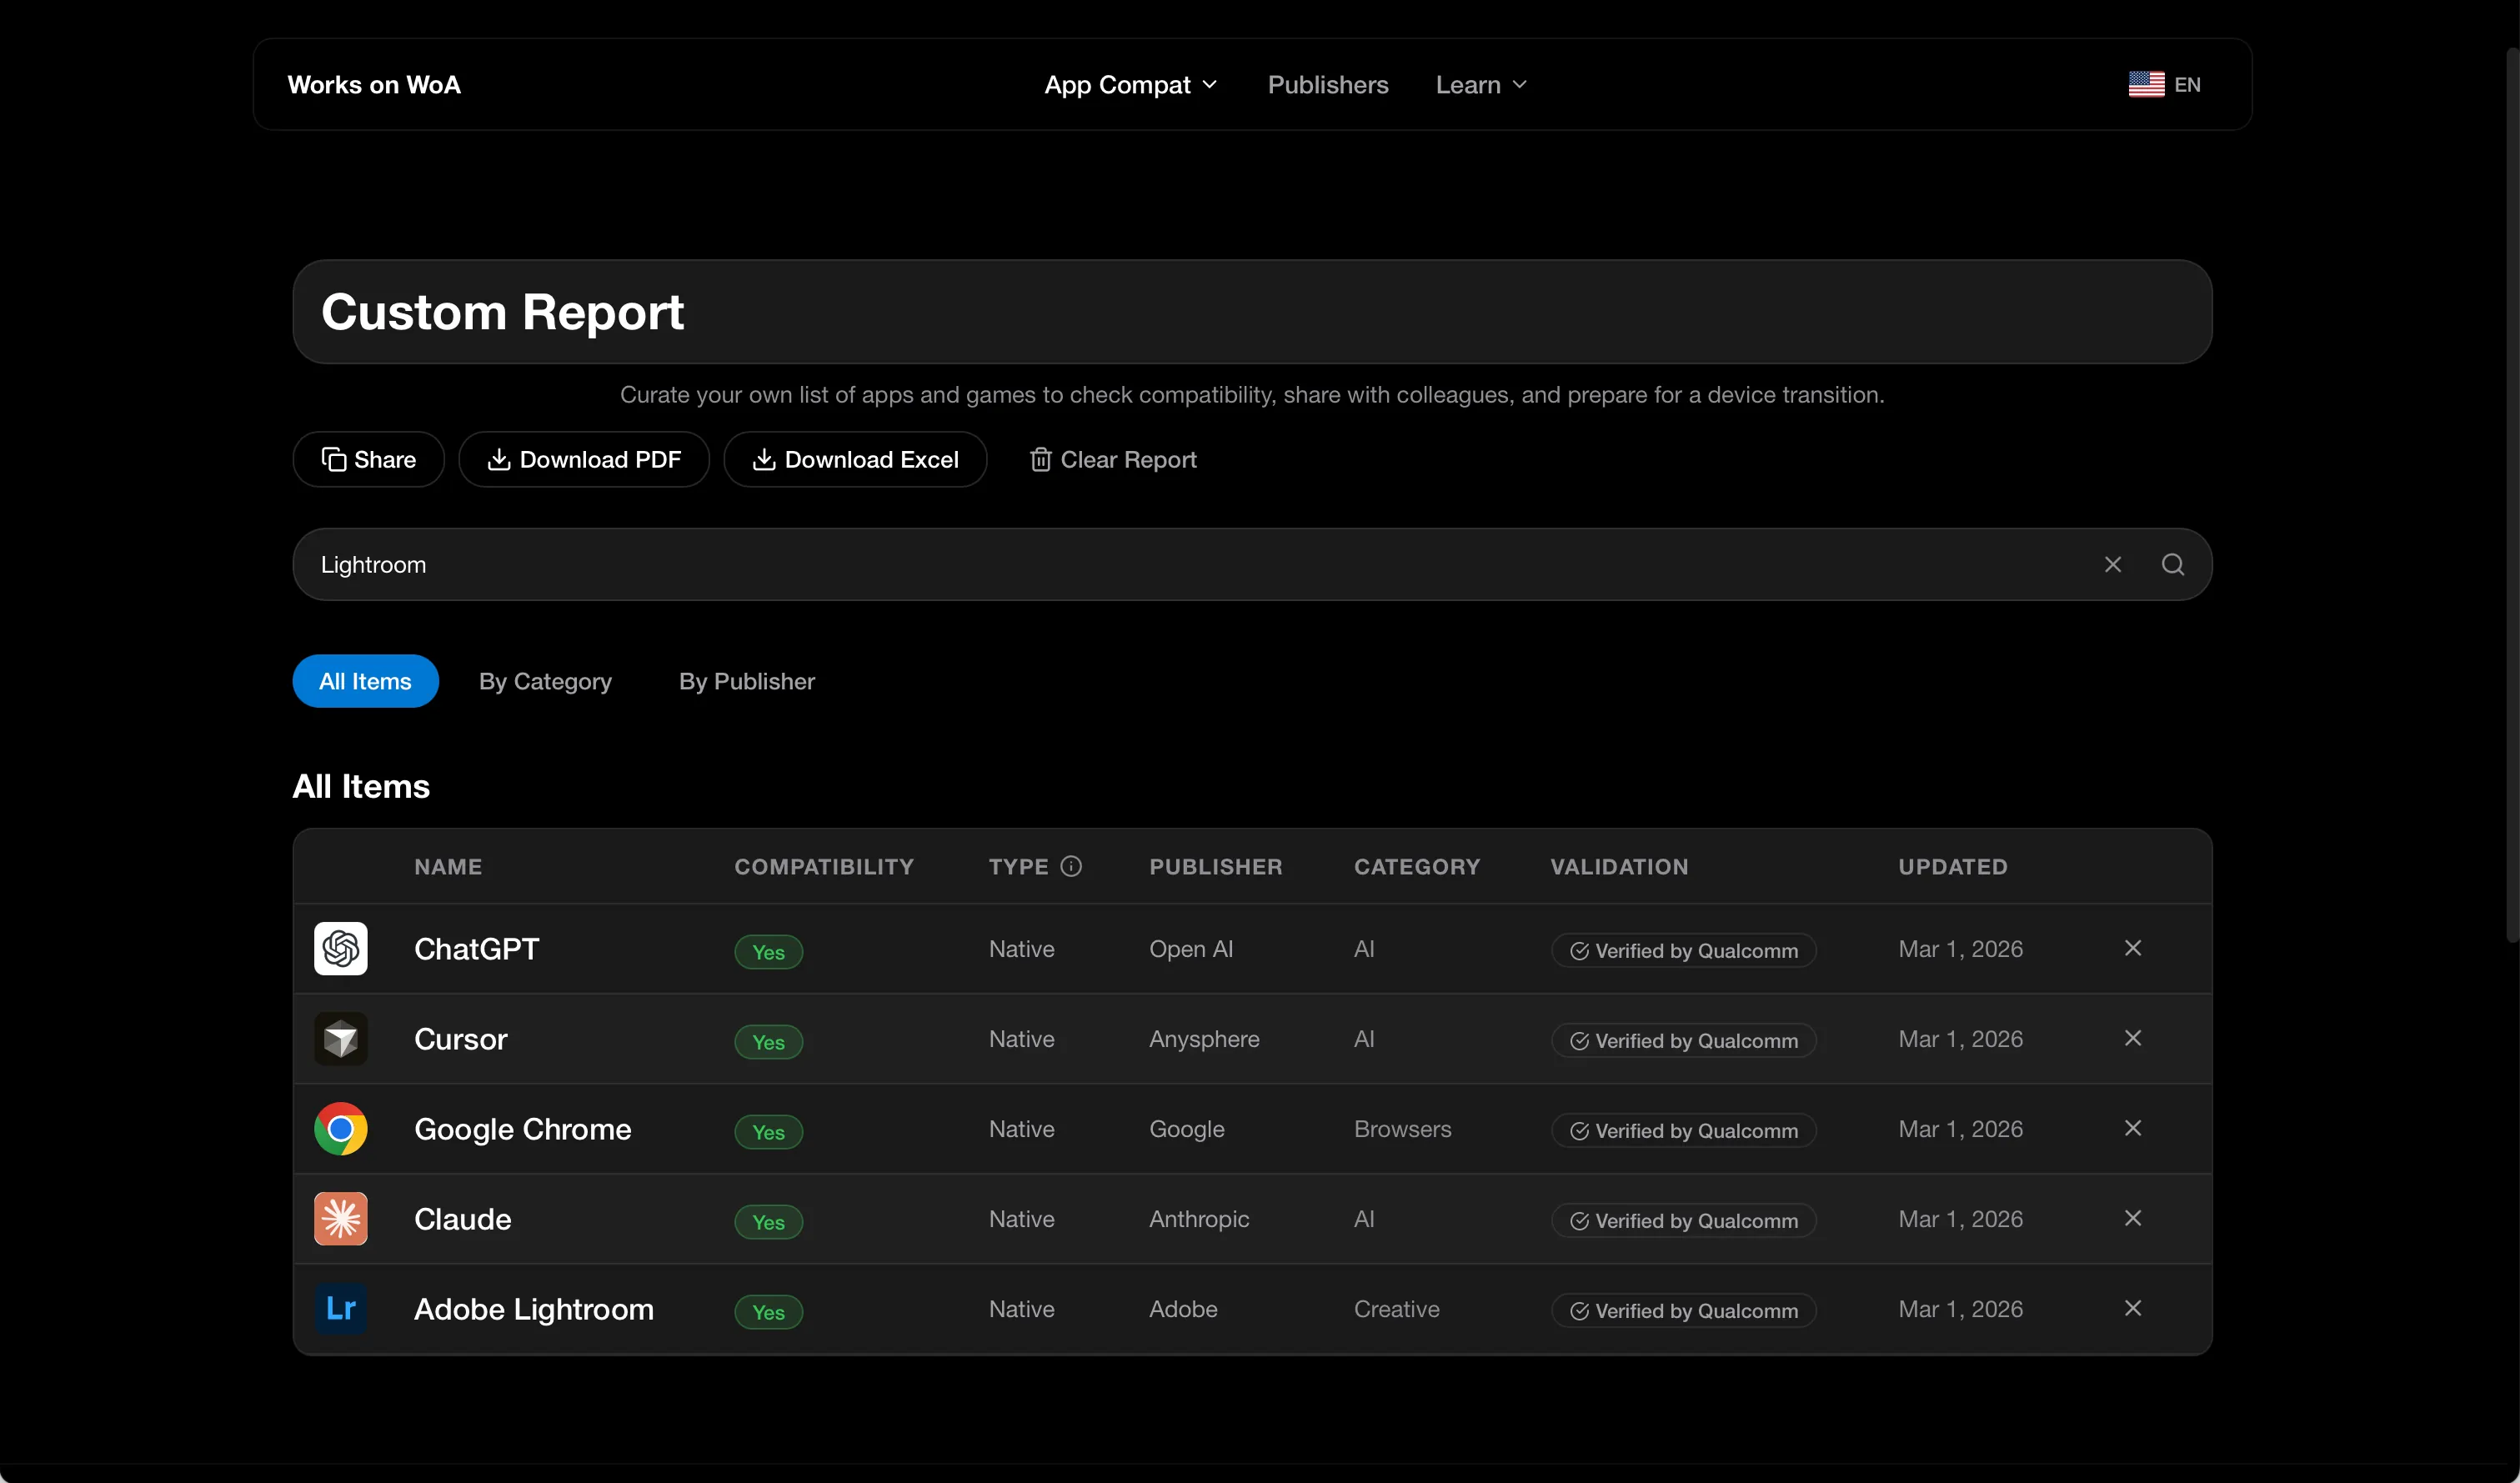Image resolution: width=2520 pixels, height=1483 pixels.
Task: Click ChatGPT's Yes compatibility badge
Action: coord(768,952)
